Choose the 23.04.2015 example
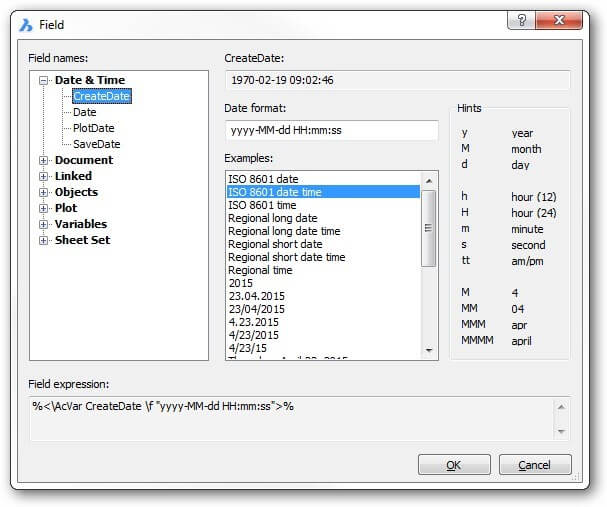This screenshot has width=607, height=507. click(x=323, y=296)
